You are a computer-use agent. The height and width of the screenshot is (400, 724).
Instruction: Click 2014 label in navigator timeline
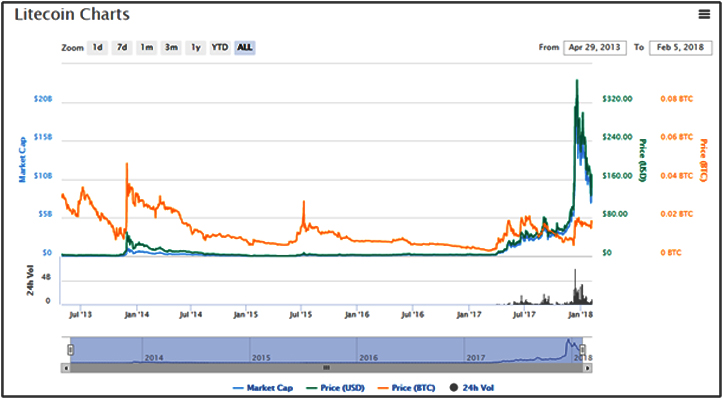click(x=155, y=358)
